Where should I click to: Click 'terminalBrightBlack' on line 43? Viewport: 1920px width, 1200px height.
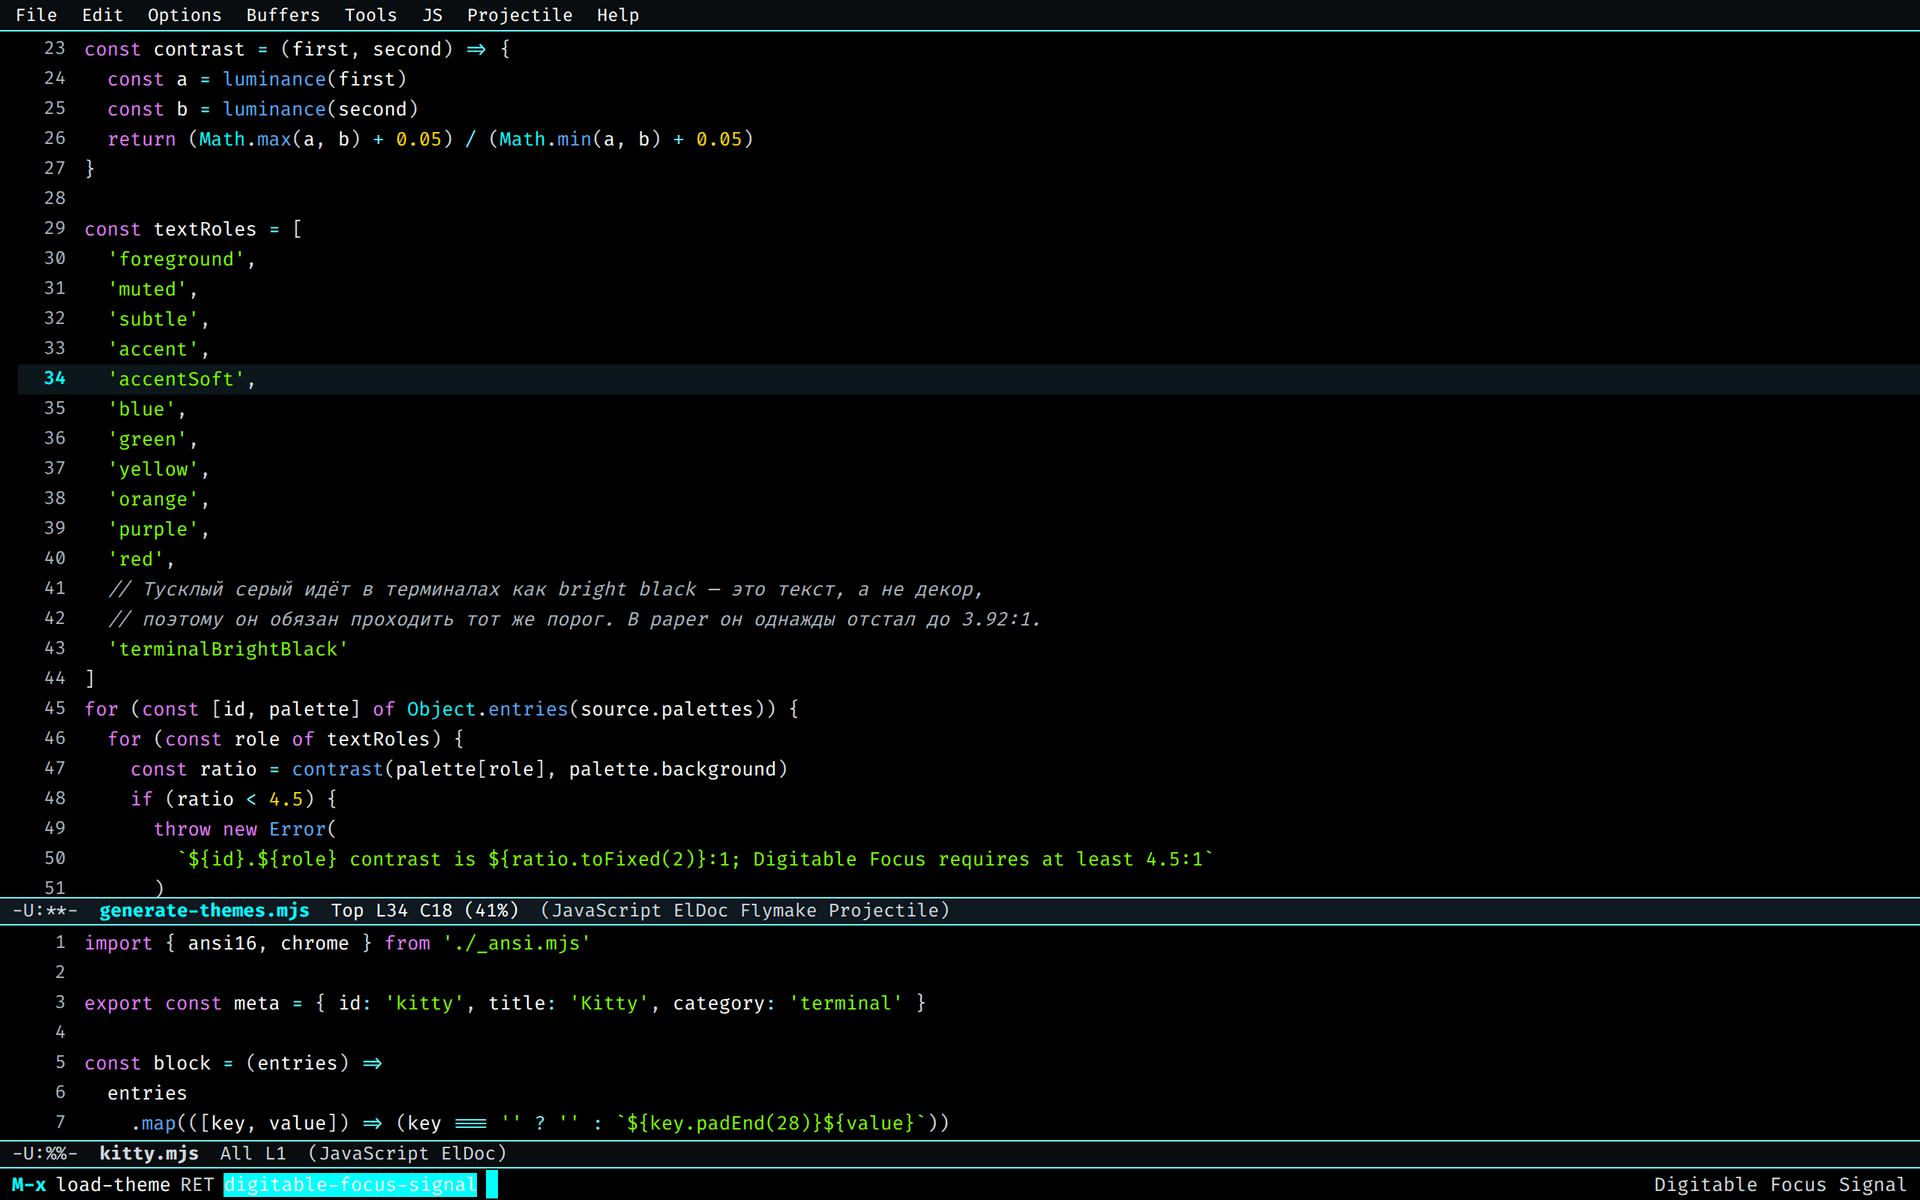pos(228,649)
